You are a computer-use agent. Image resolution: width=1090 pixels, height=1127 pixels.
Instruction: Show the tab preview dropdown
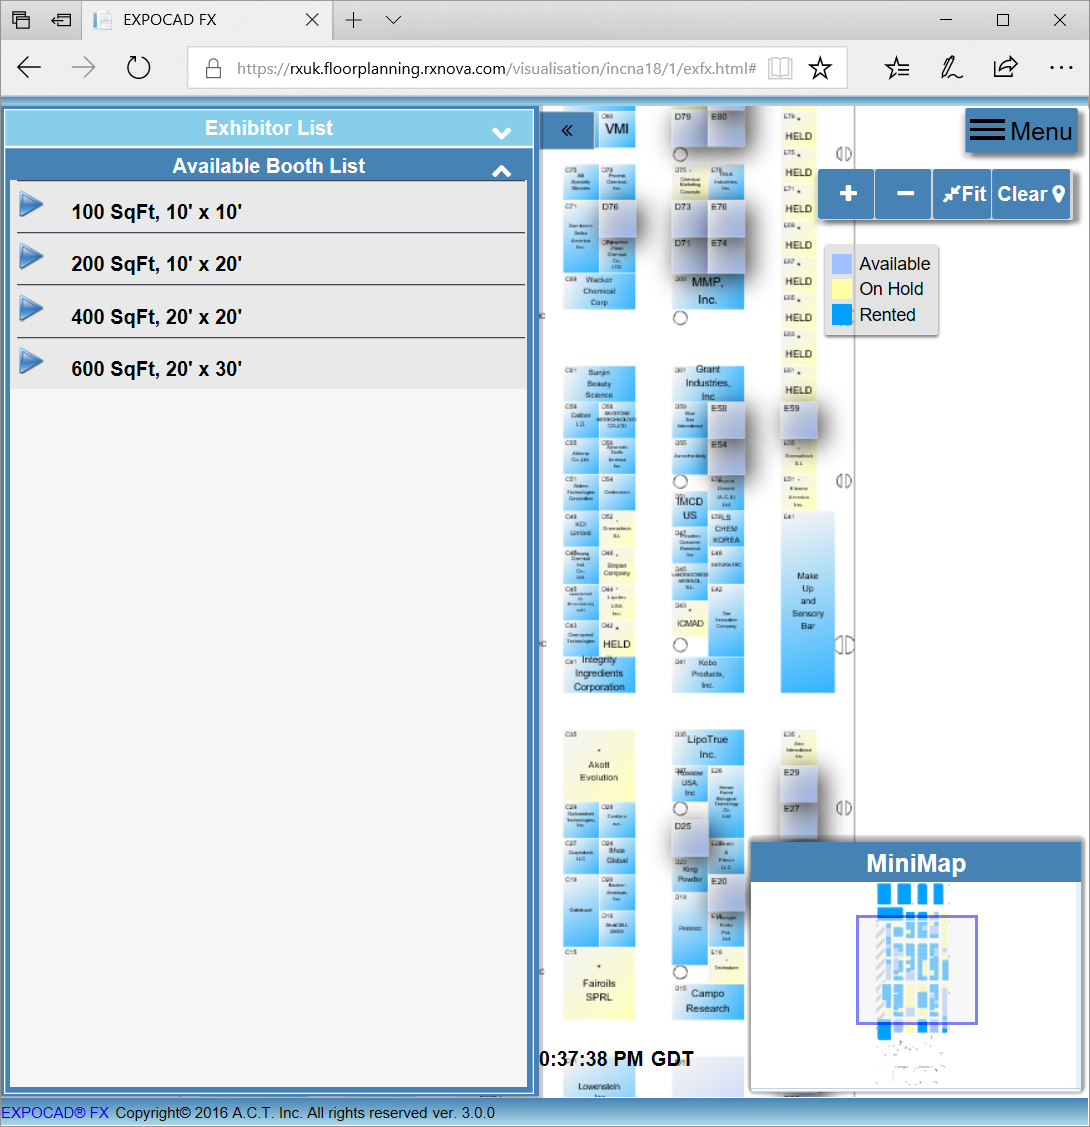pyautogui.click(x=393, y=20)
